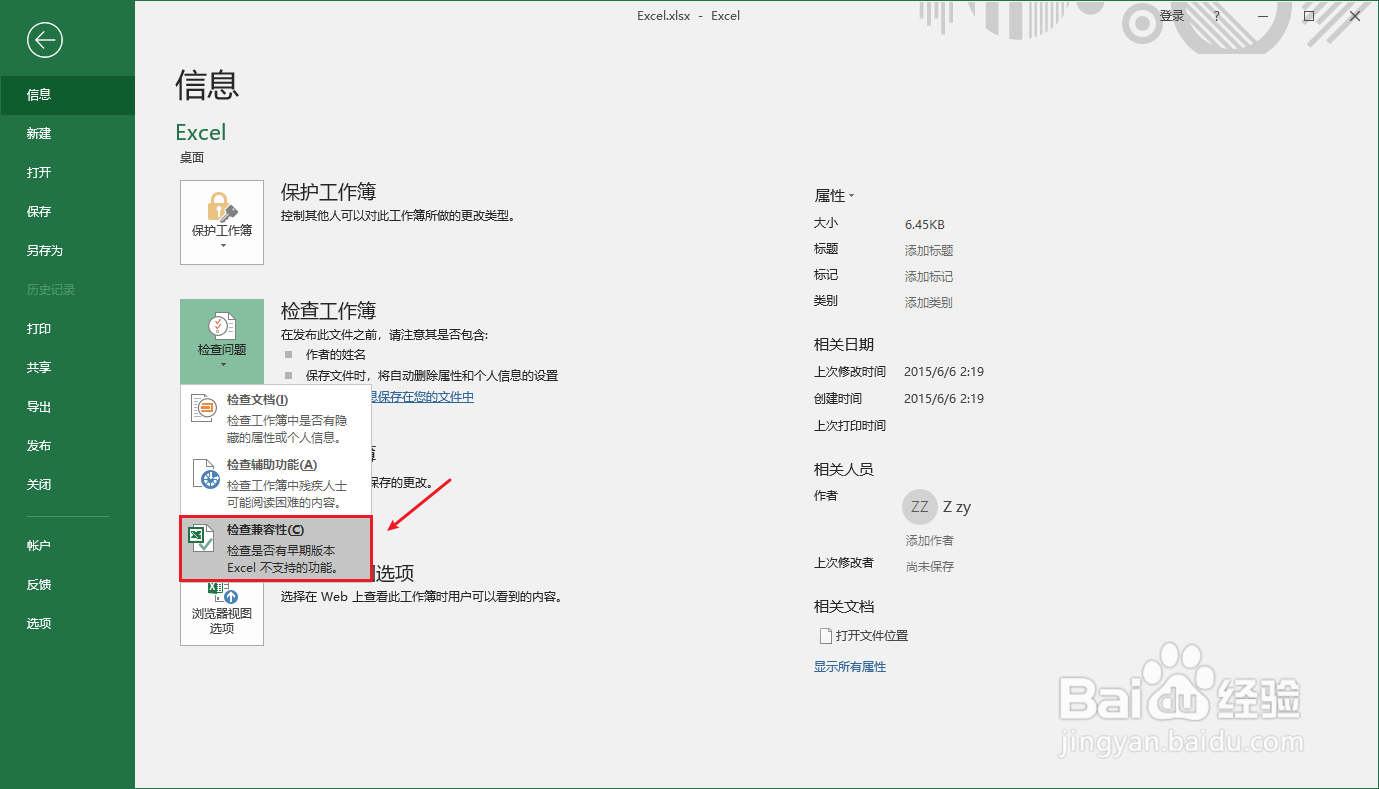
Task: Go to the 打开 open tab
Action: [67, 173]
